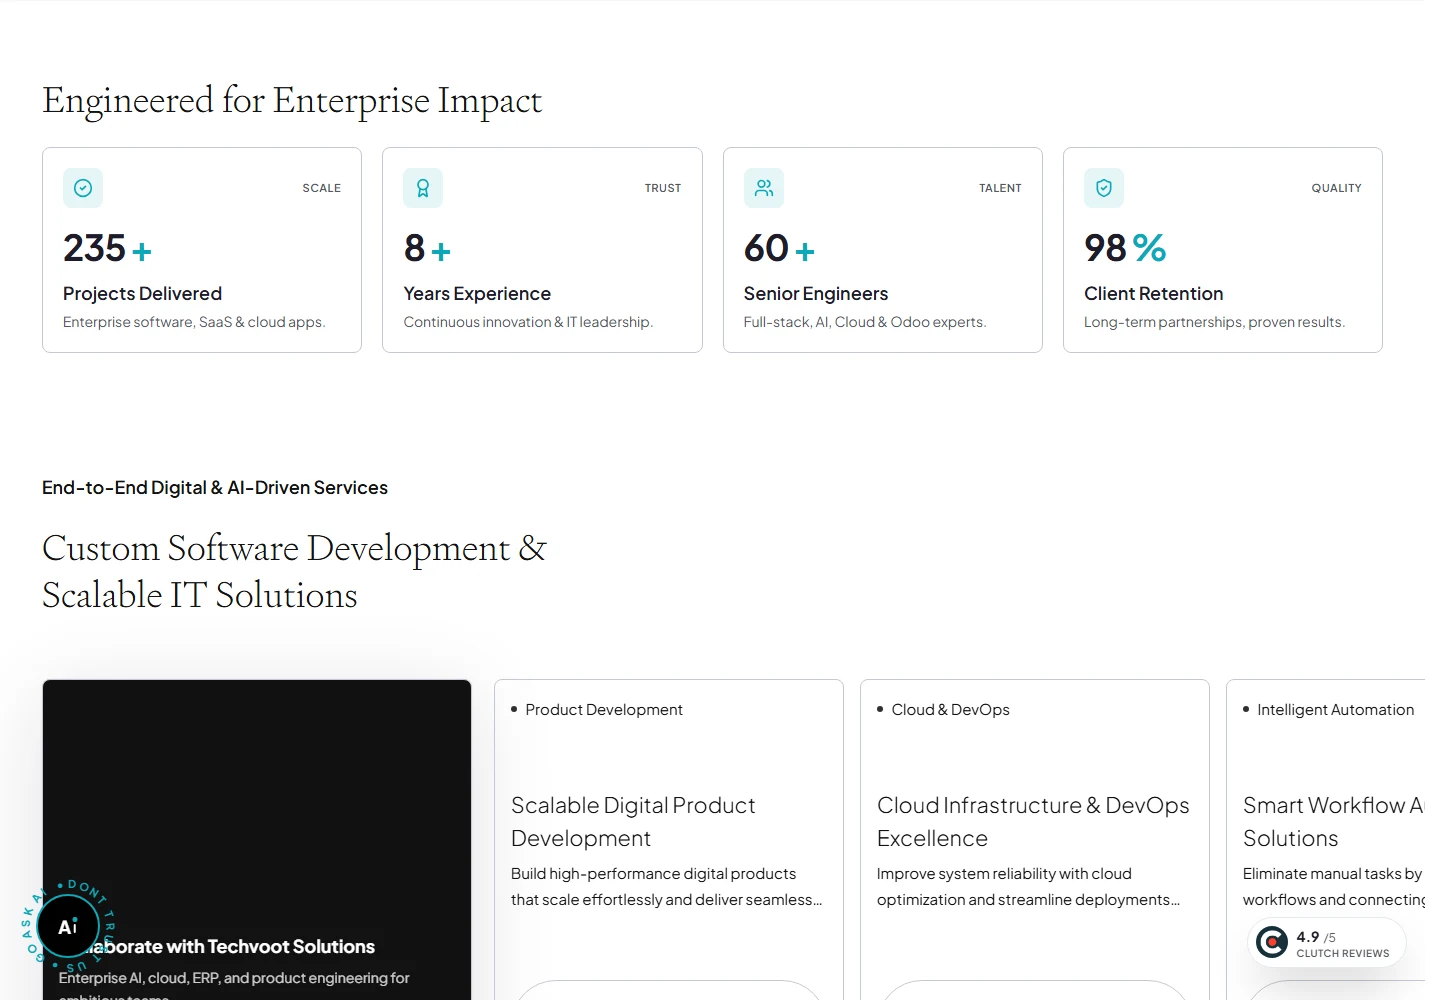Click the award ribbon icon in Years Experience card
Screen dimensions: 1440x1000
(x=423, y=188)
